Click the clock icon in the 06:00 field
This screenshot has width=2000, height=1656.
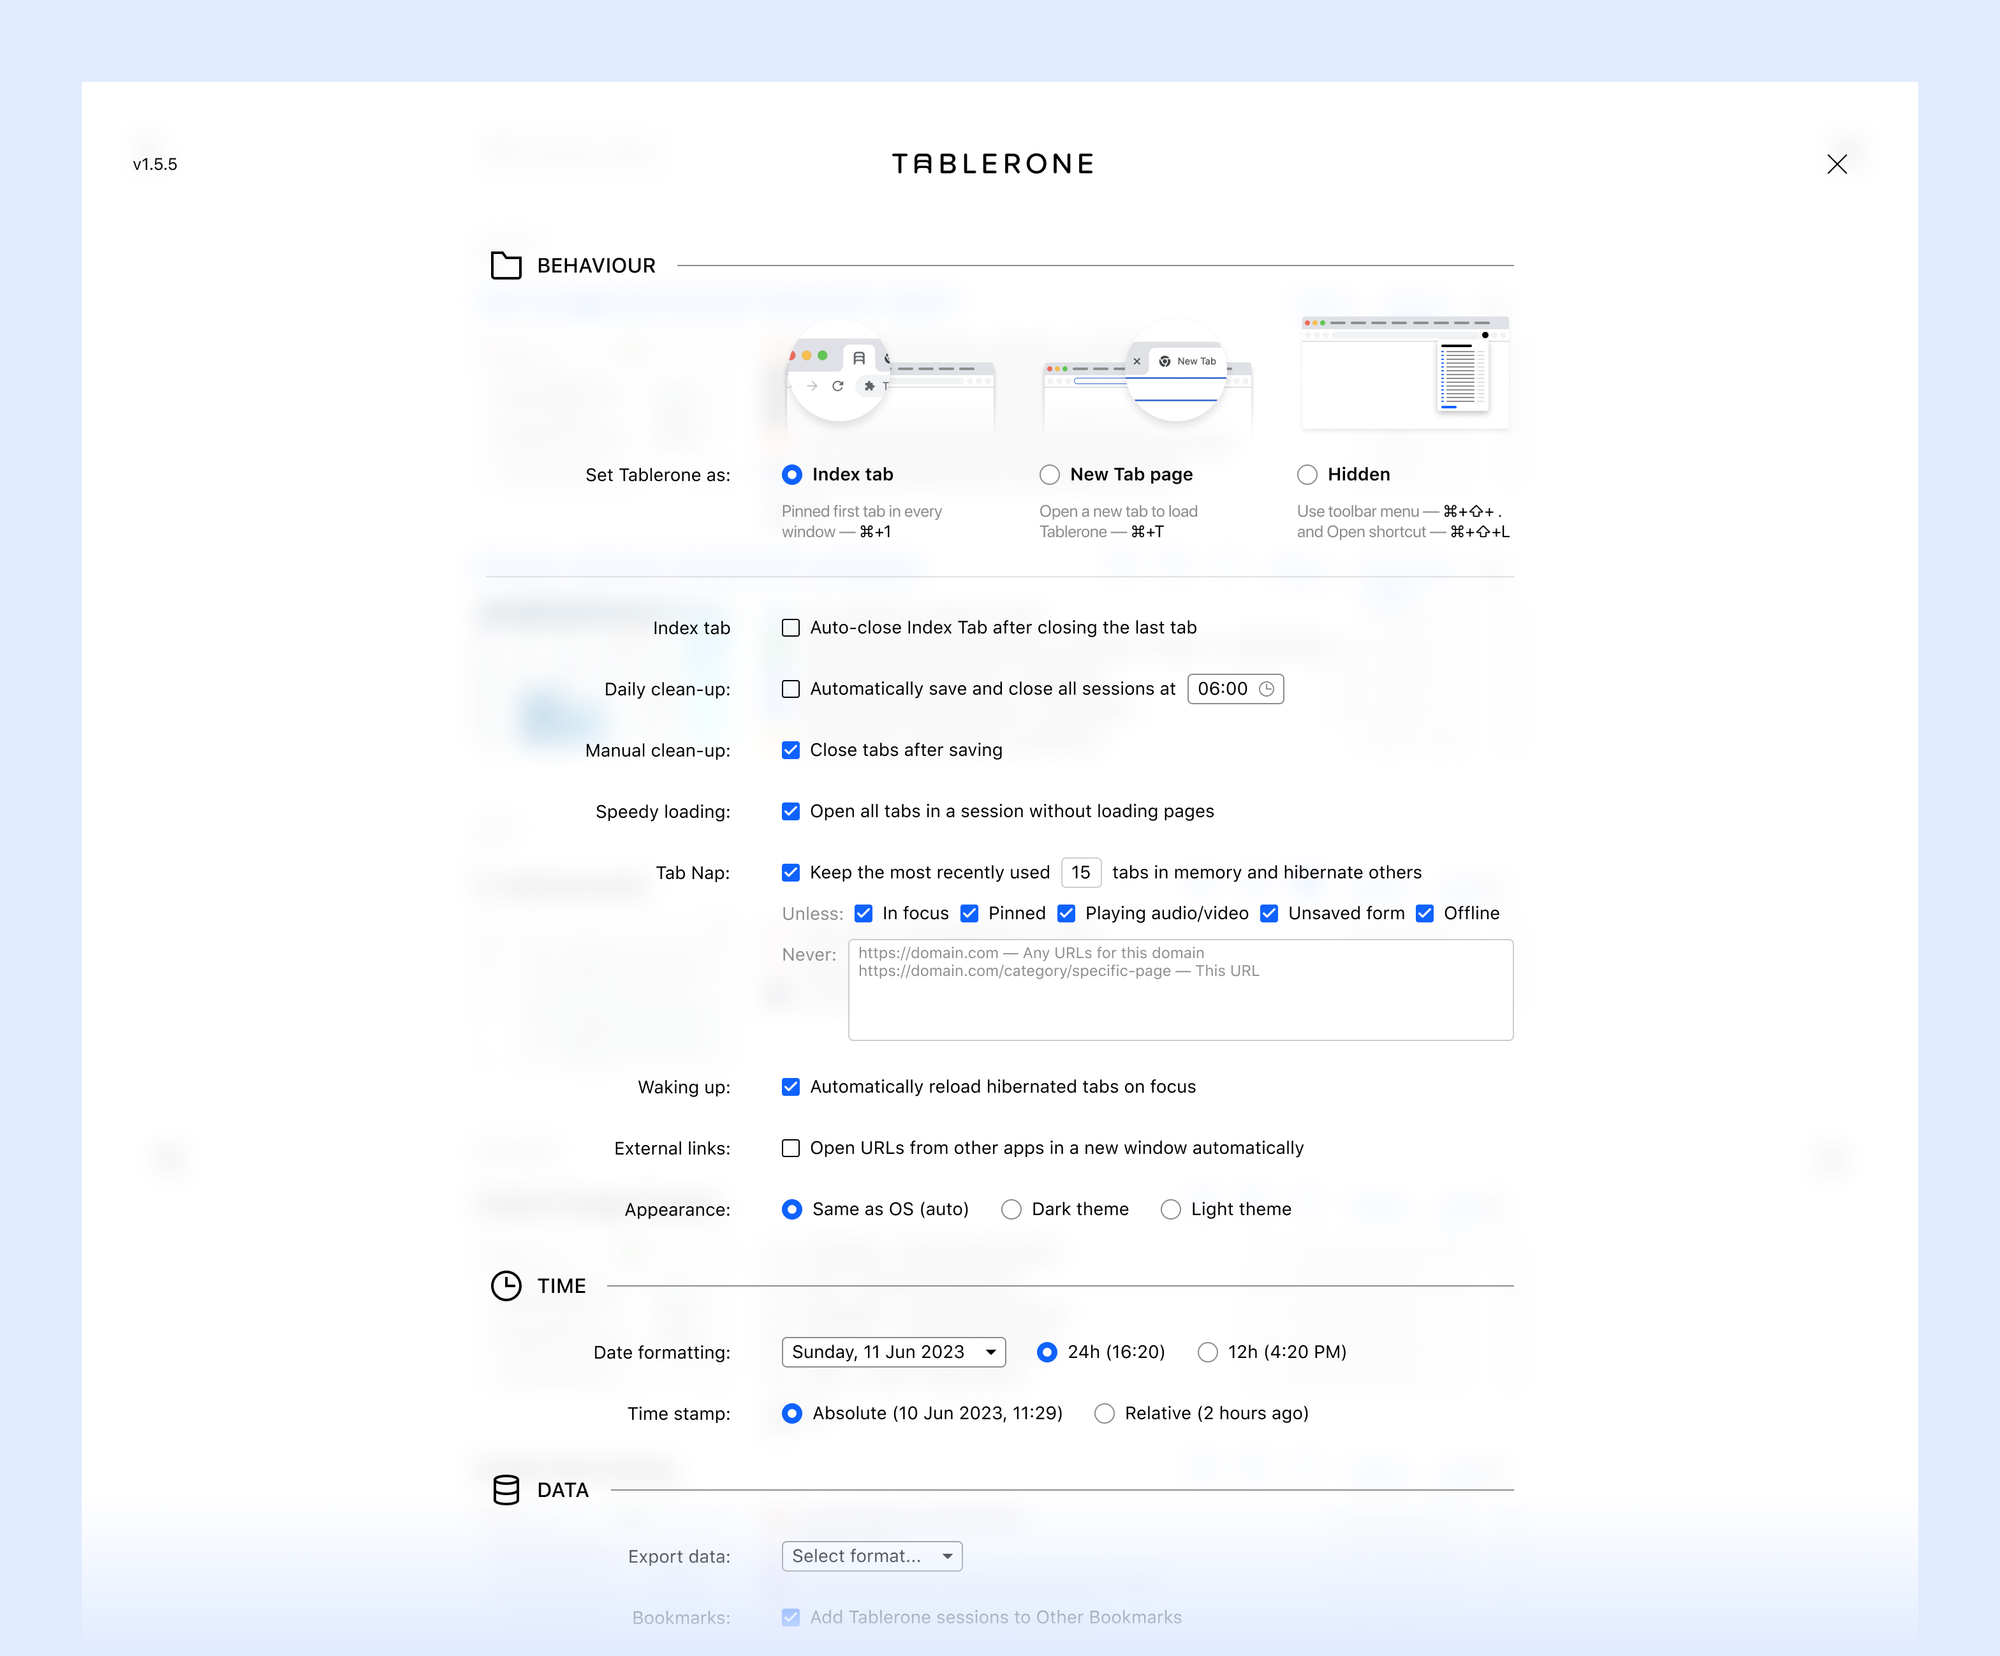(1266, 689)
